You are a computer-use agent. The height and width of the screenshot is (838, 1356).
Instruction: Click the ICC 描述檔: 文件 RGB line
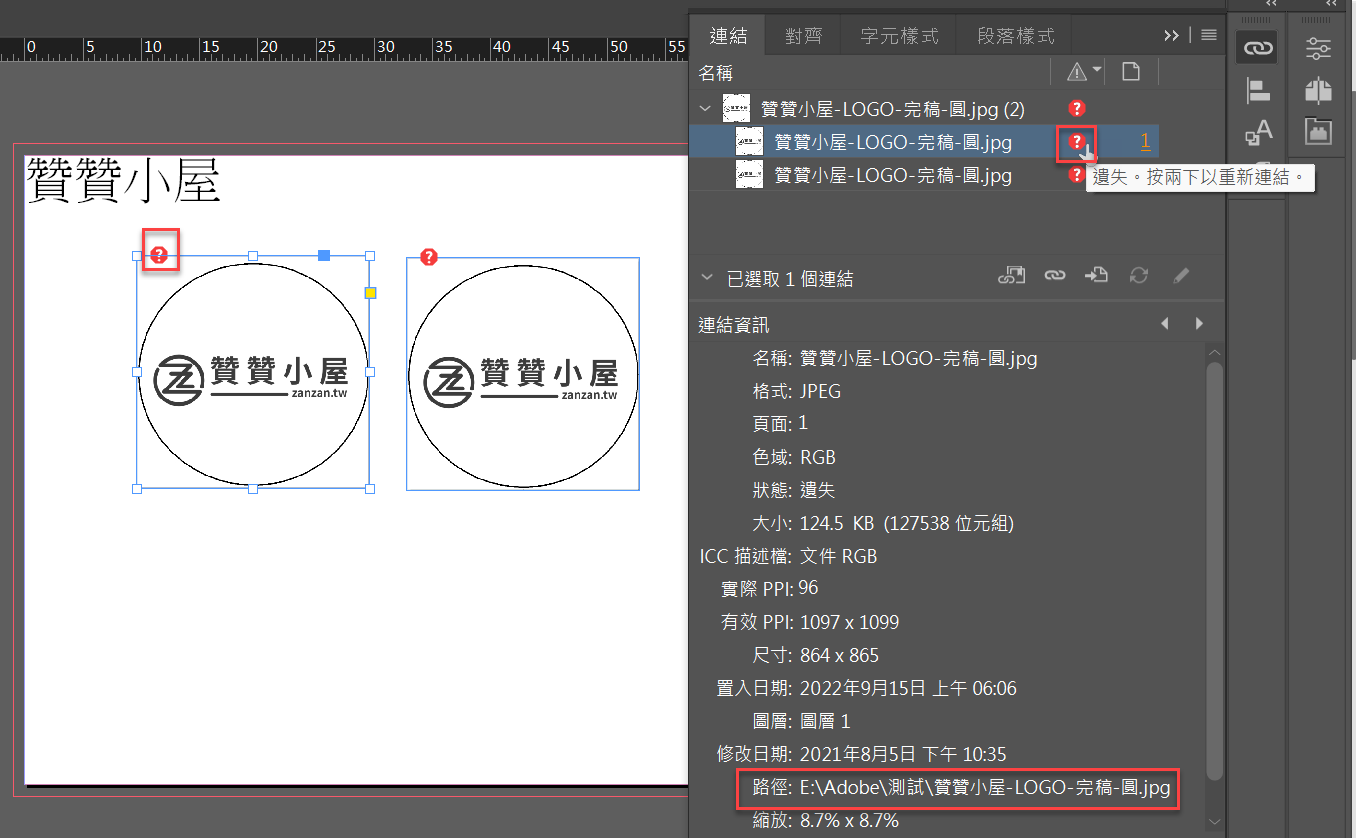click(788, 556)
